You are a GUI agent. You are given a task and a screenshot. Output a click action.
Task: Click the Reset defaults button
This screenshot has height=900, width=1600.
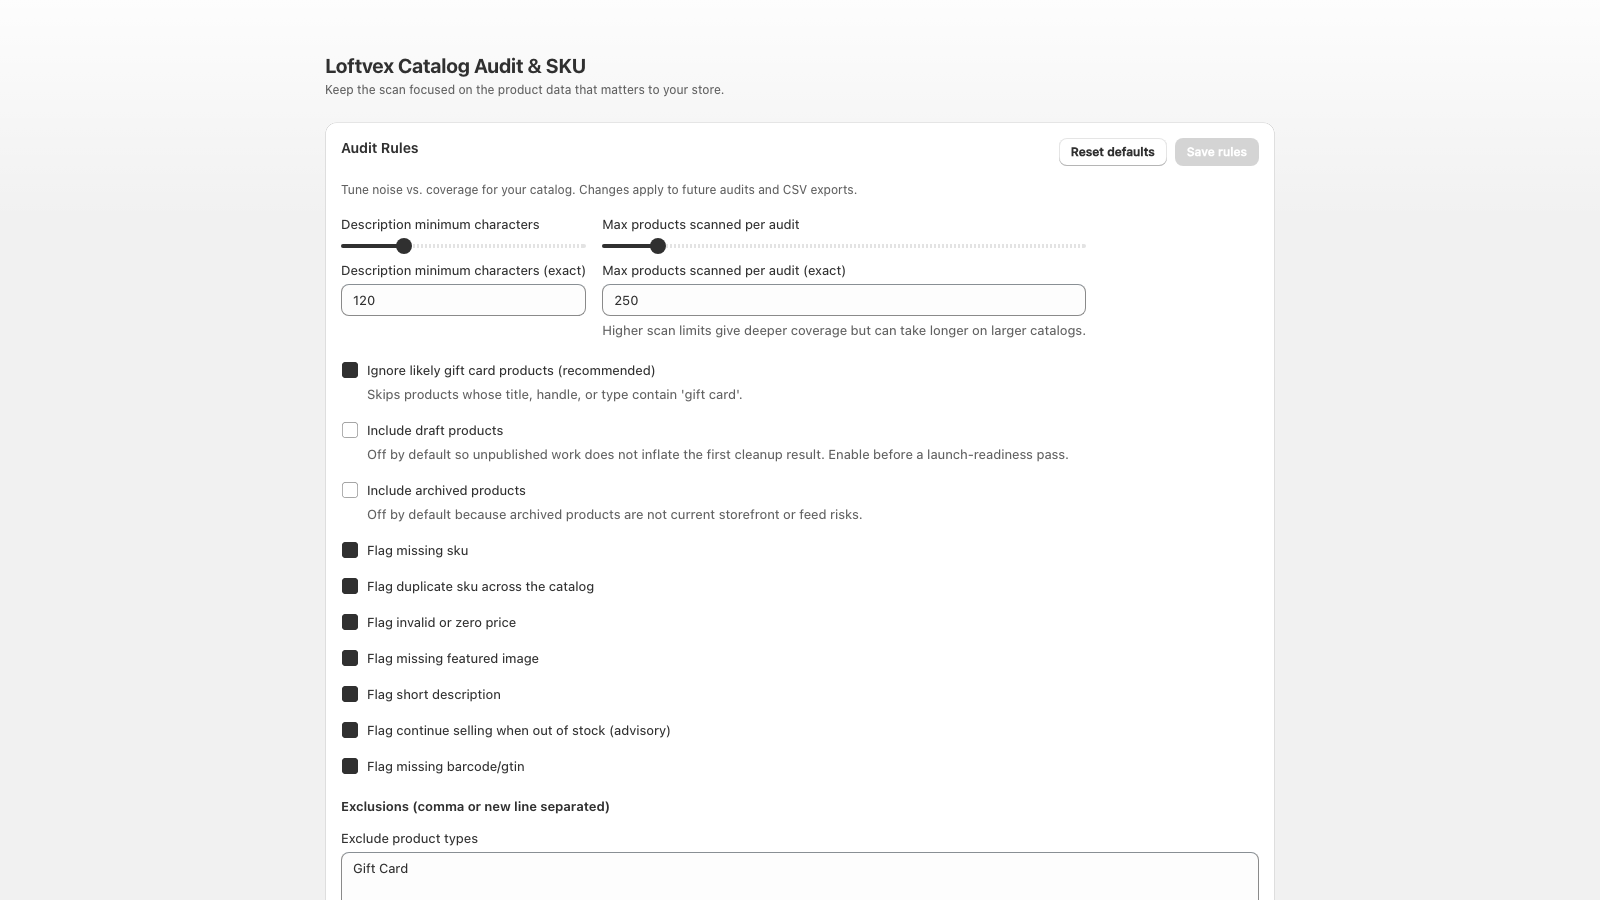pos(1112,152)
